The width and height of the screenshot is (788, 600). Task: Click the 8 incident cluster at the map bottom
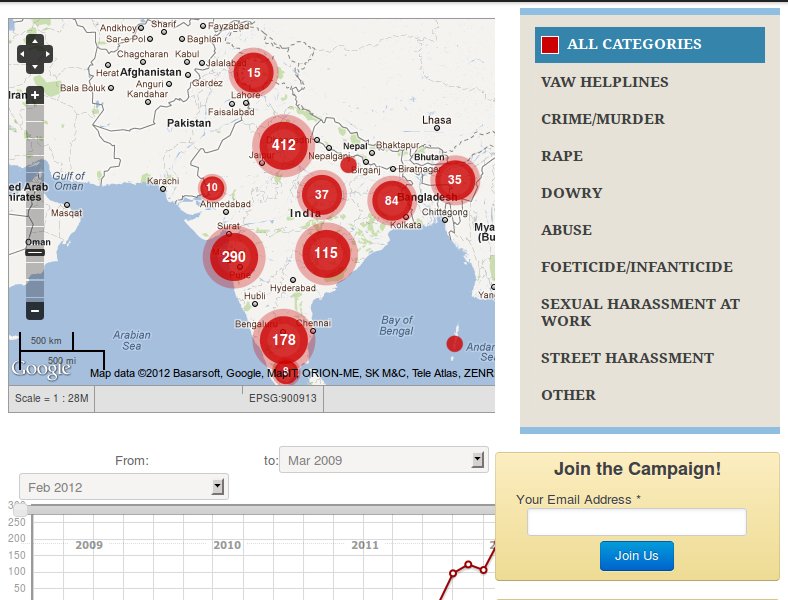pos(286,371)
